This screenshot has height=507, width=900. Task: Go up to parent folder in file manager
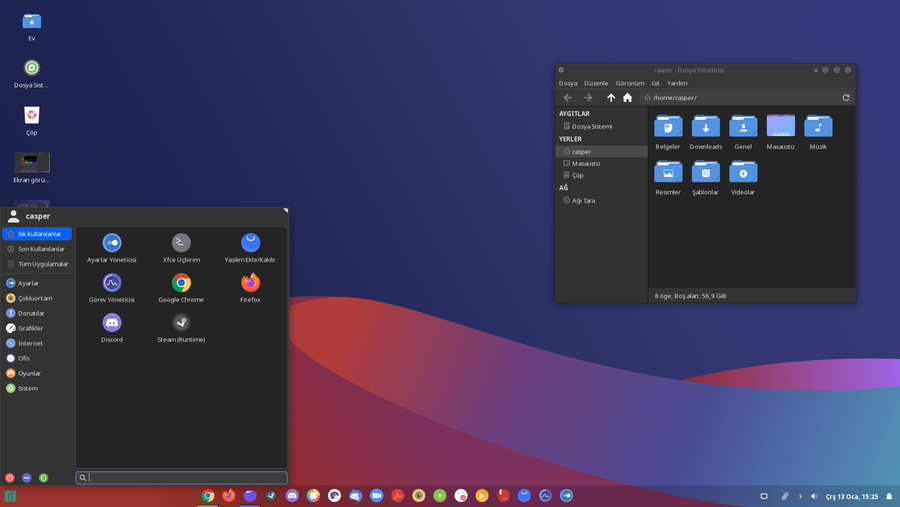click(611, 98)
